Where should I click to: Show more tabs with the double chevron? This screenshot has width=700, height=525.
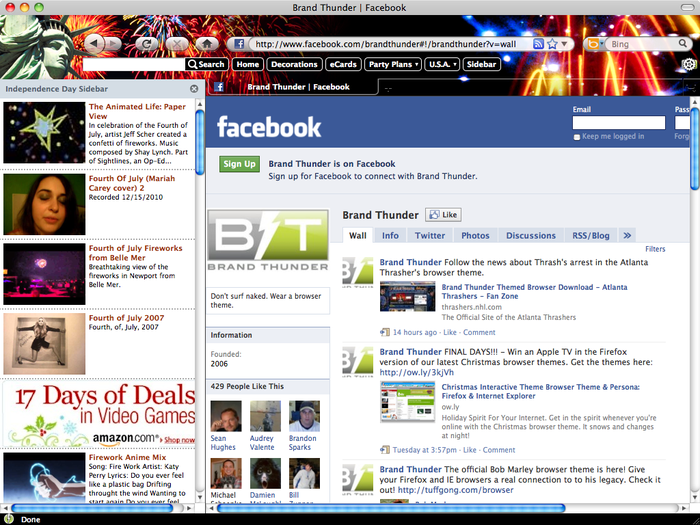(x=627, y=235)
